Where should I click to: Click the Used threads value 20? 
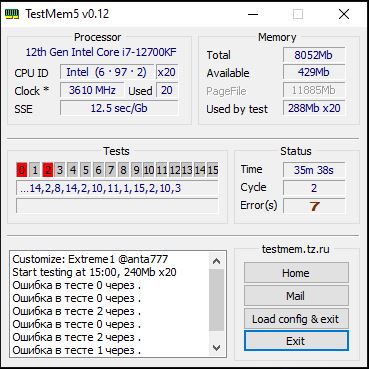pos(167,90)
